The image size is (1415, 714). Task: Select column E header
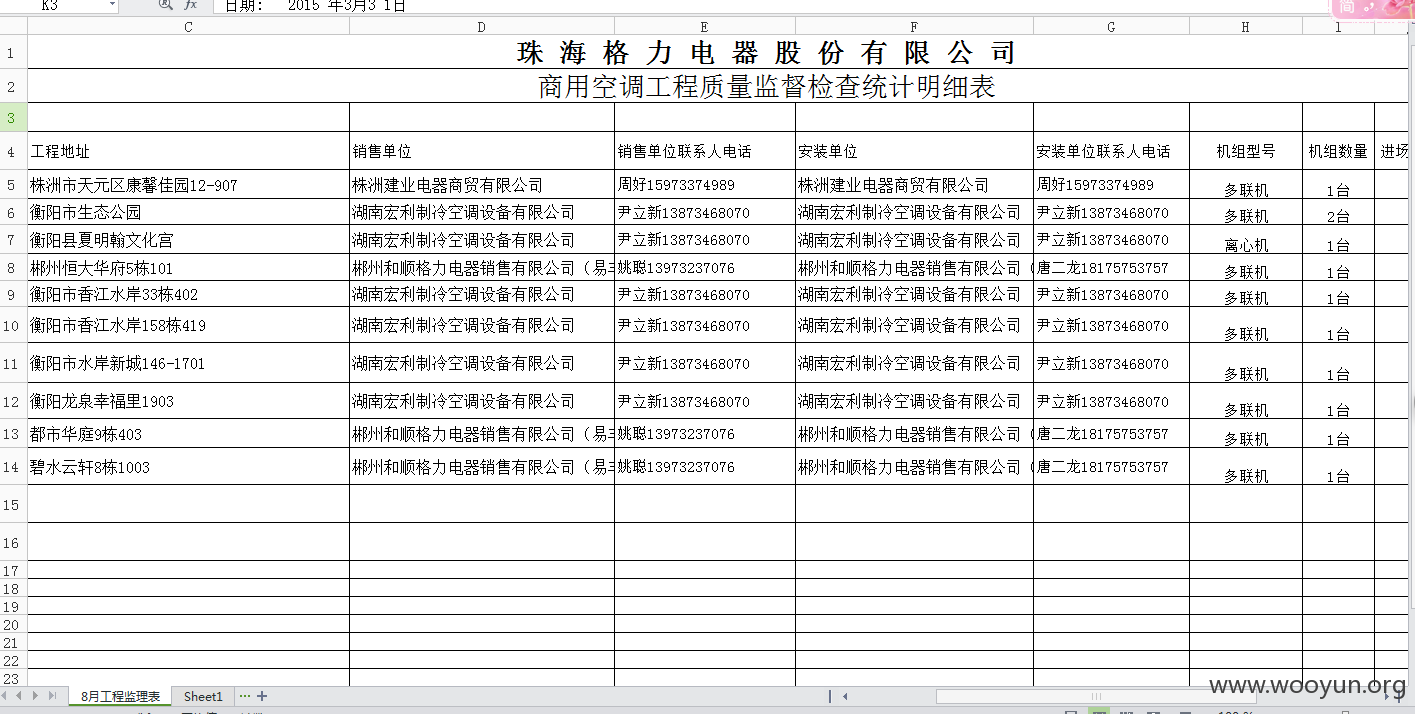tap(705, 27)
